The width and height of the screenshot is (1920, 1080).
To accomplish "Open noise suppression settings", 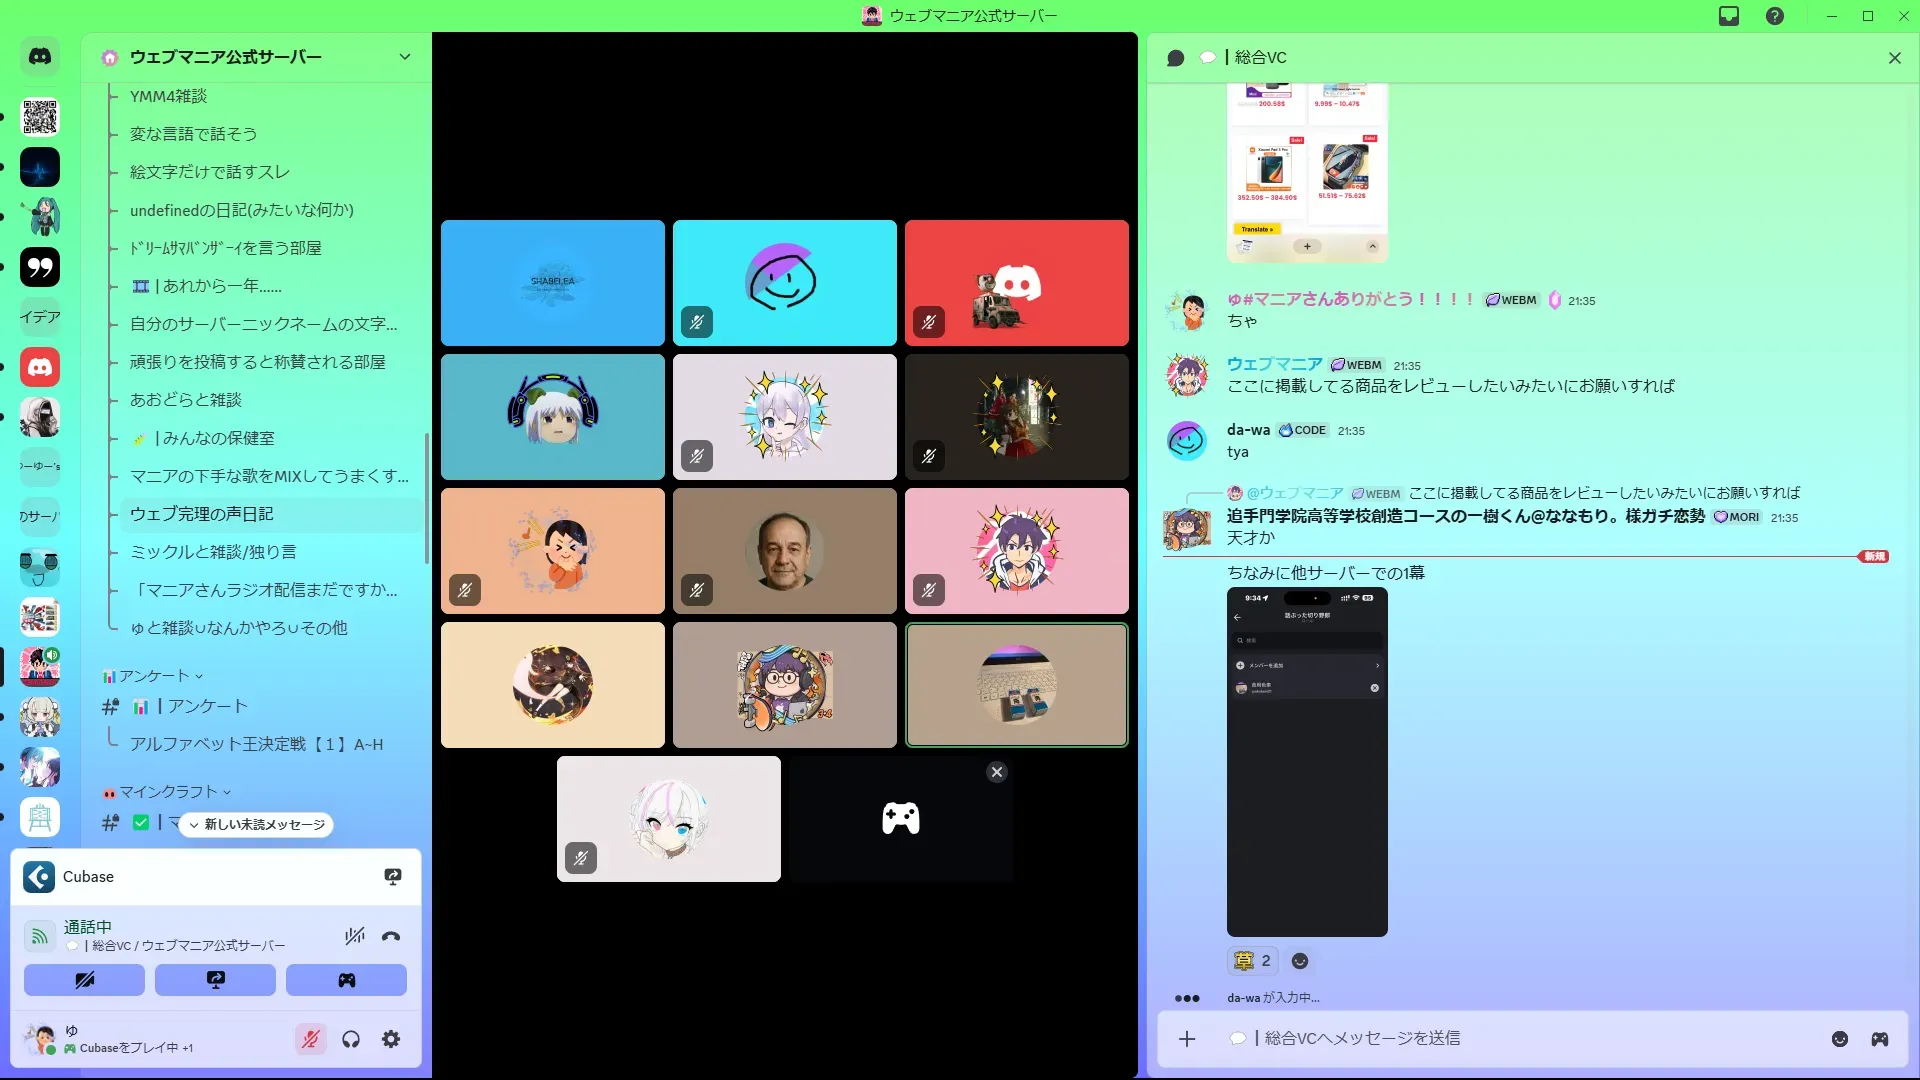I will click(x=354, y=937).
